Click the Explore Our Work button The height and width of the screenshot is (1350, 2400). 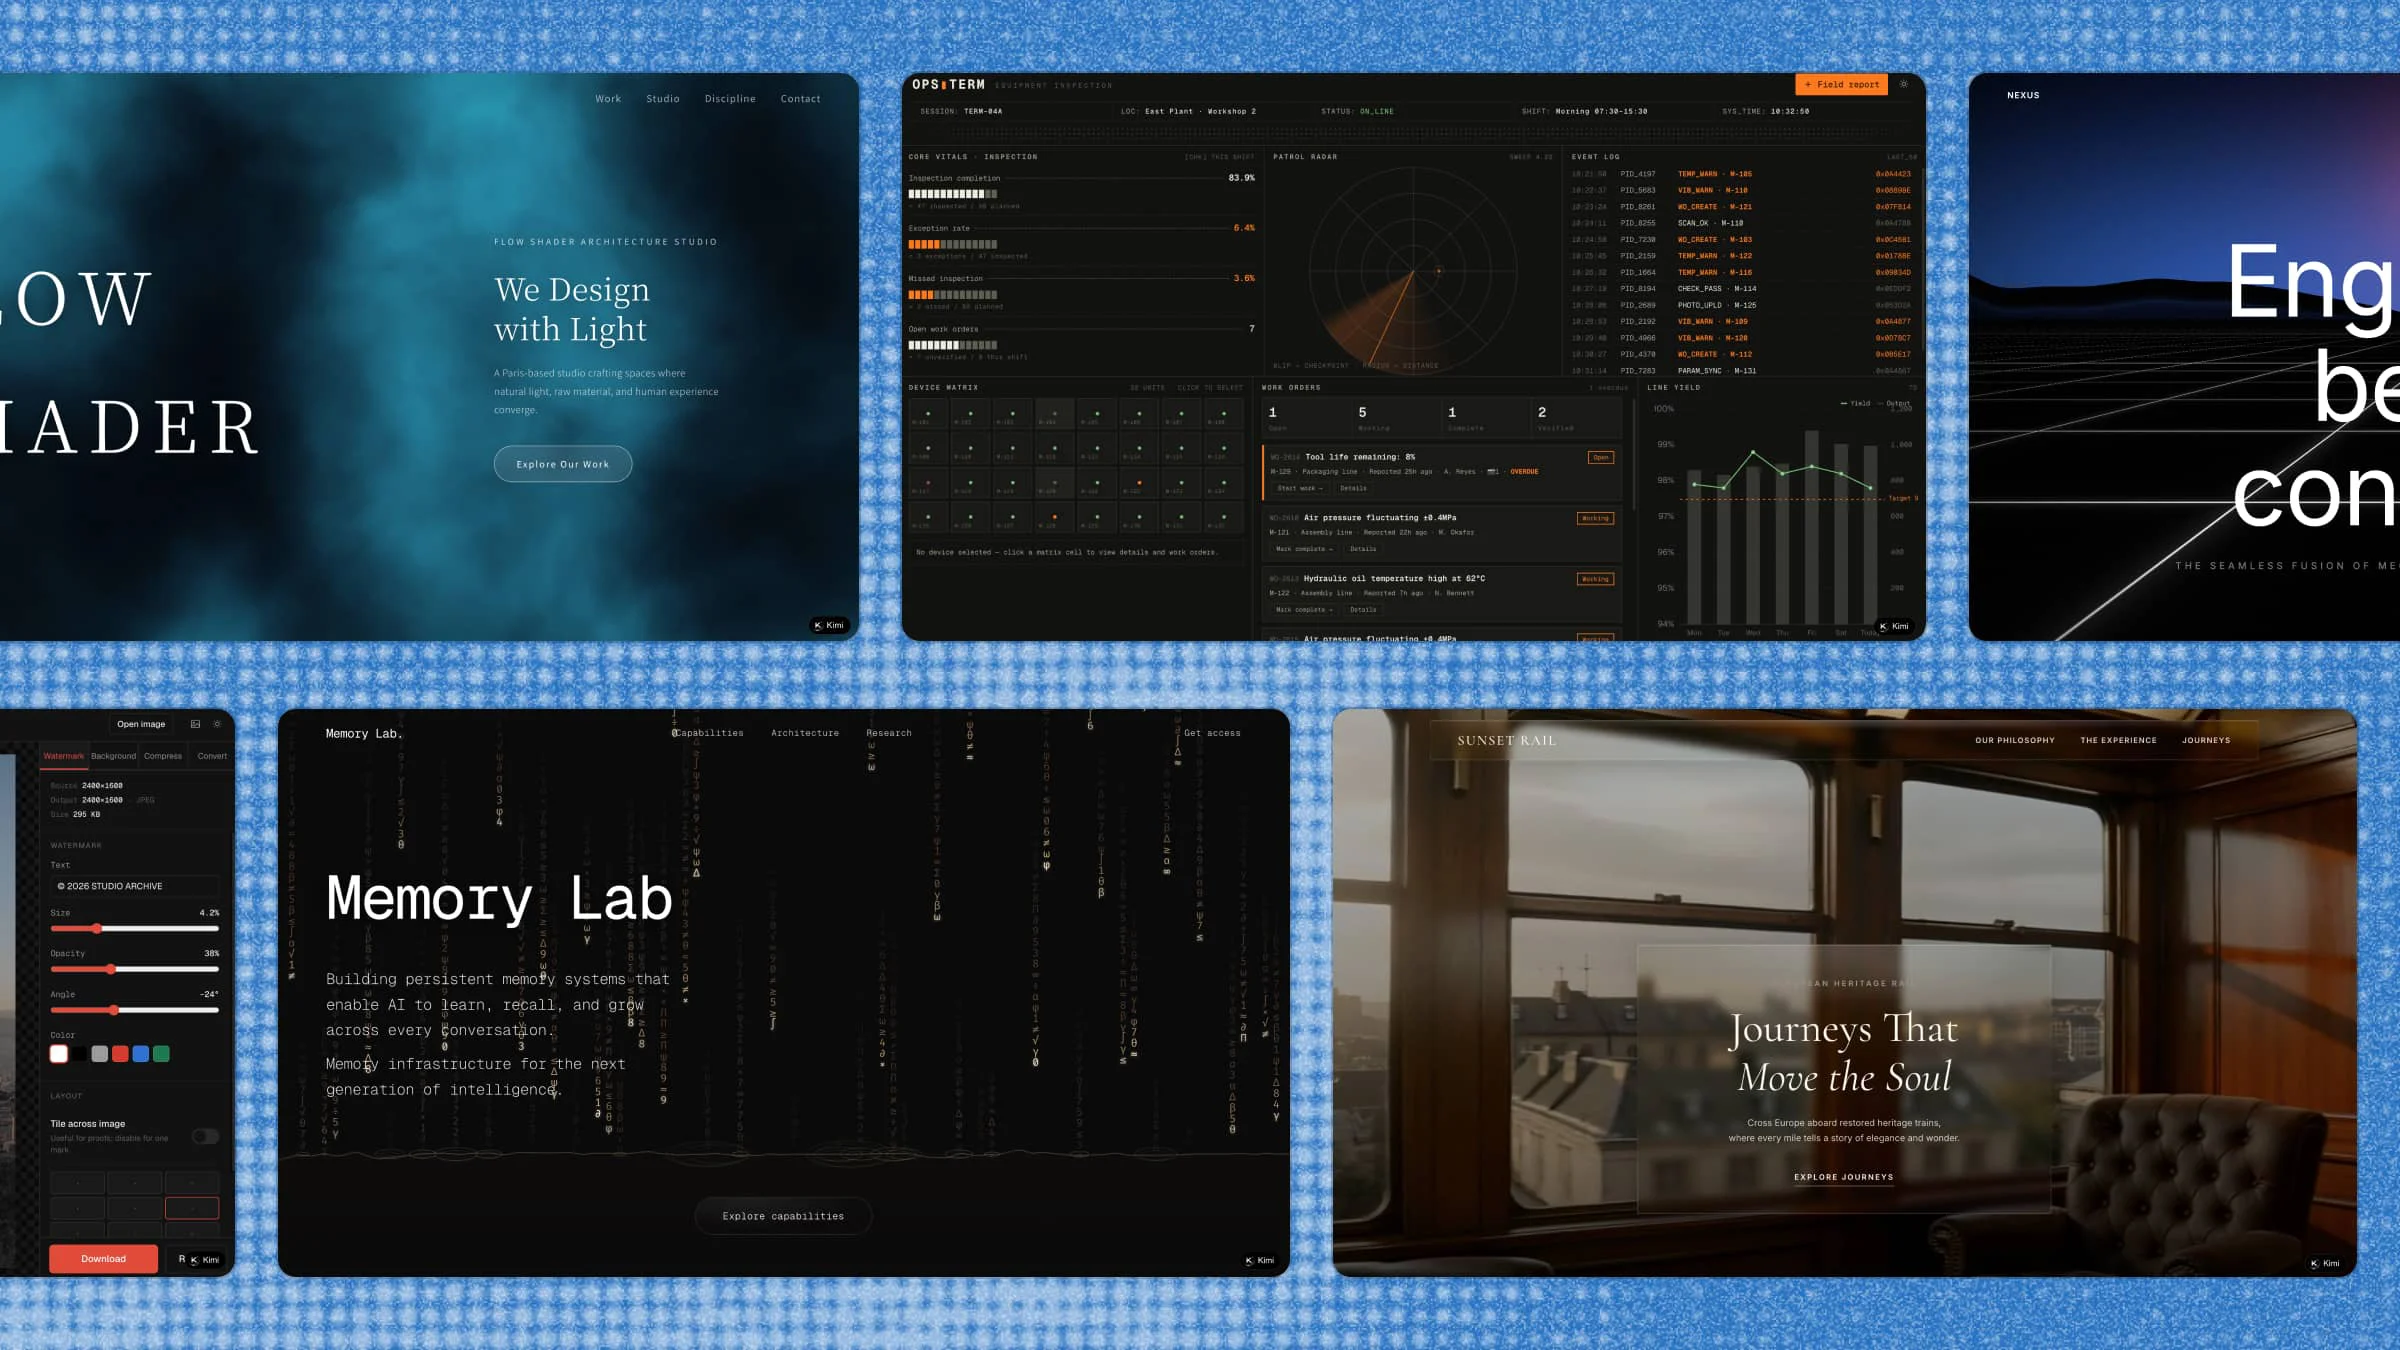(x=563, y=464)
